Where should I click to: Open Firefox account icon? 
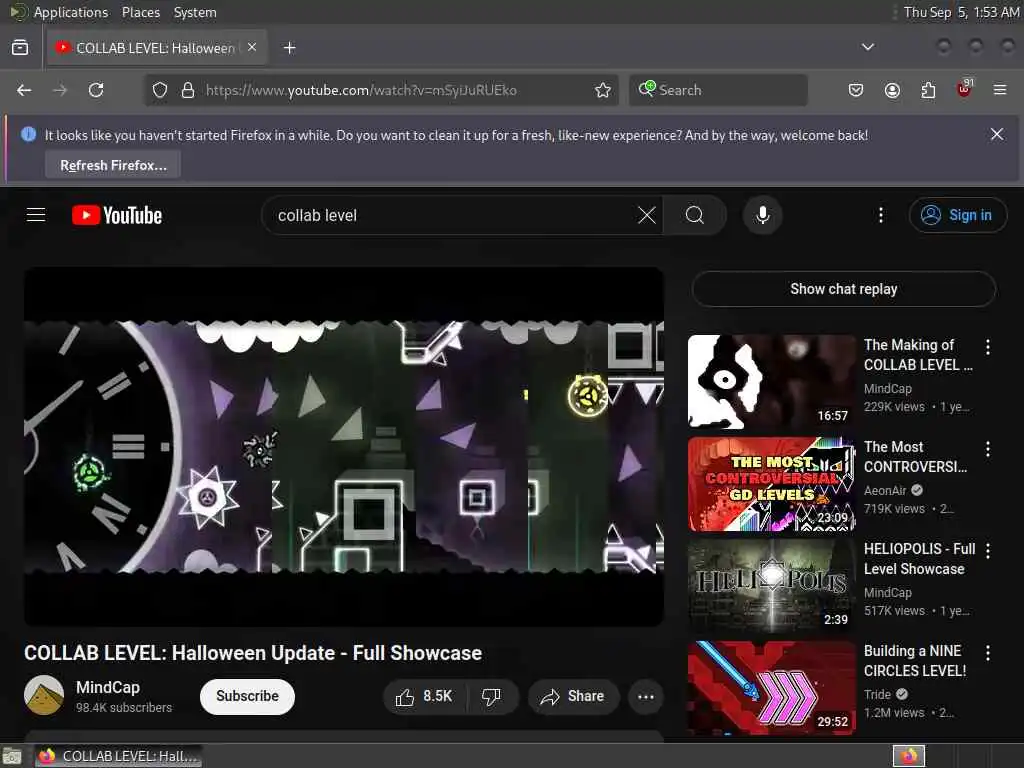click(x=892, y=90)
